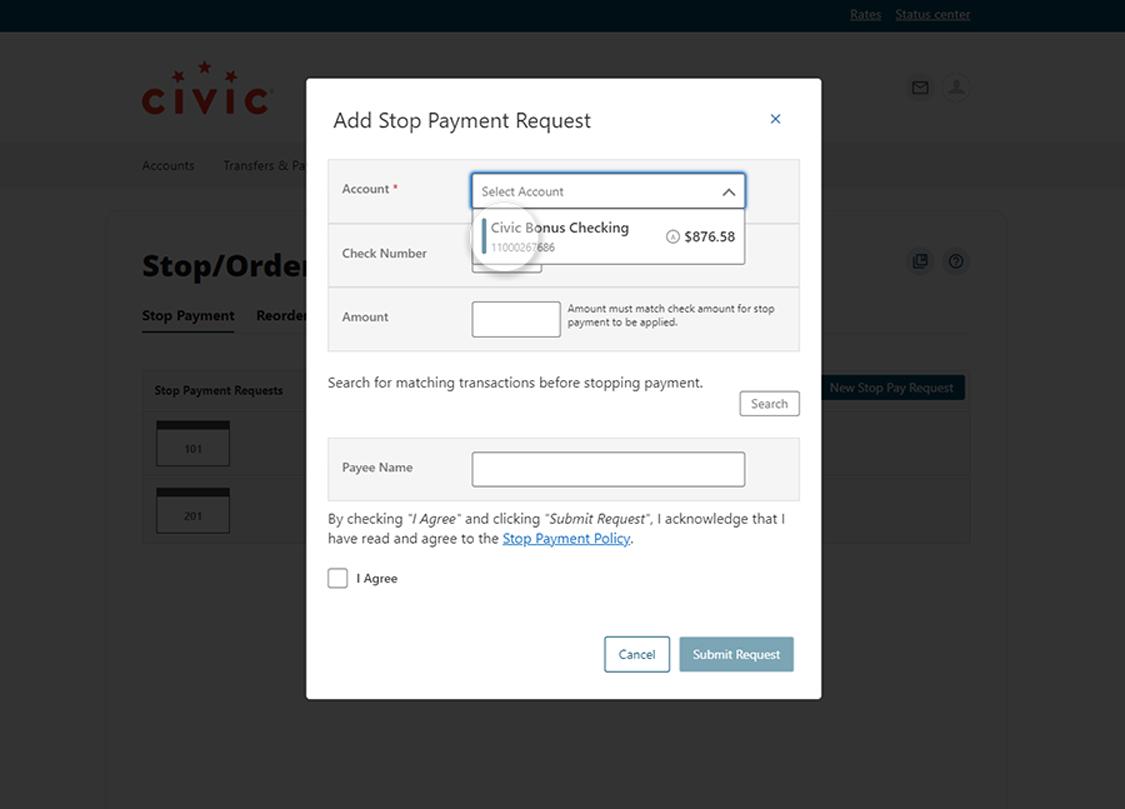Open the Accounts menu
Viewport: 1125px width, 809px height.
coord(168,166)
